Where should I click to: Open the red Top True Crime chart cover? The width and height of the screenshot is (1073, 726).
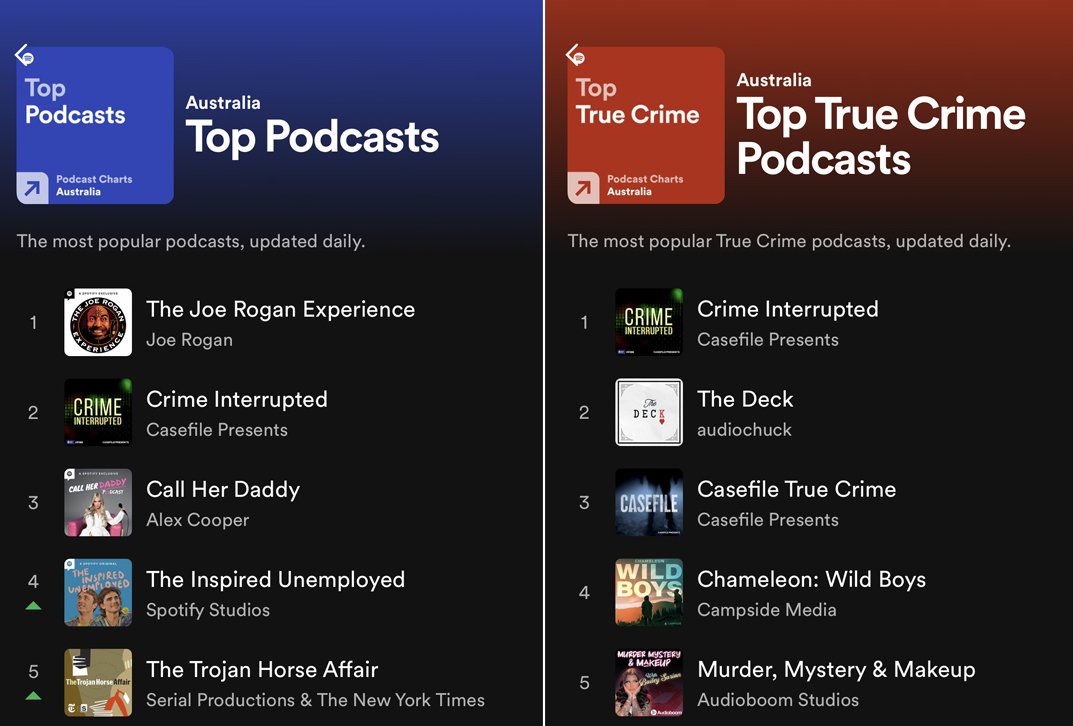pos(646,125)
